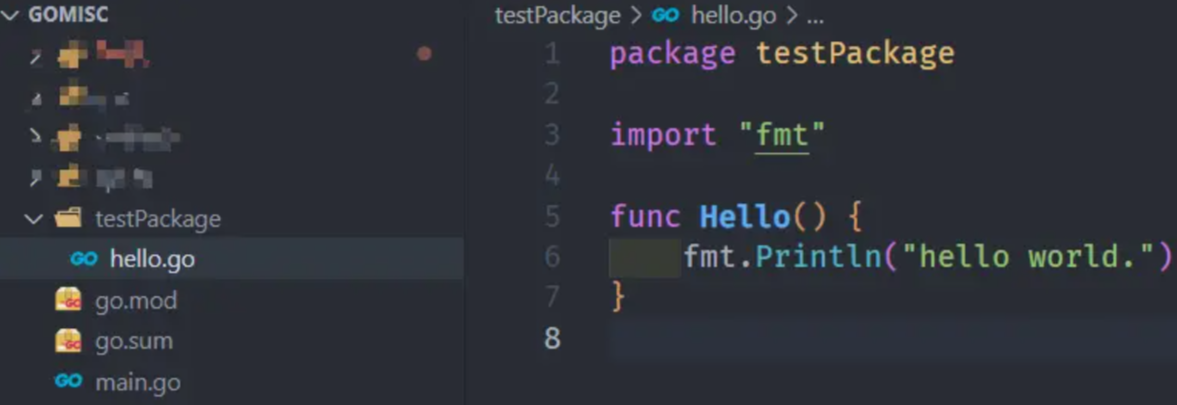Expand the first pixelated folder chevron
1177x405 pixels.
(x=36, y=56)
